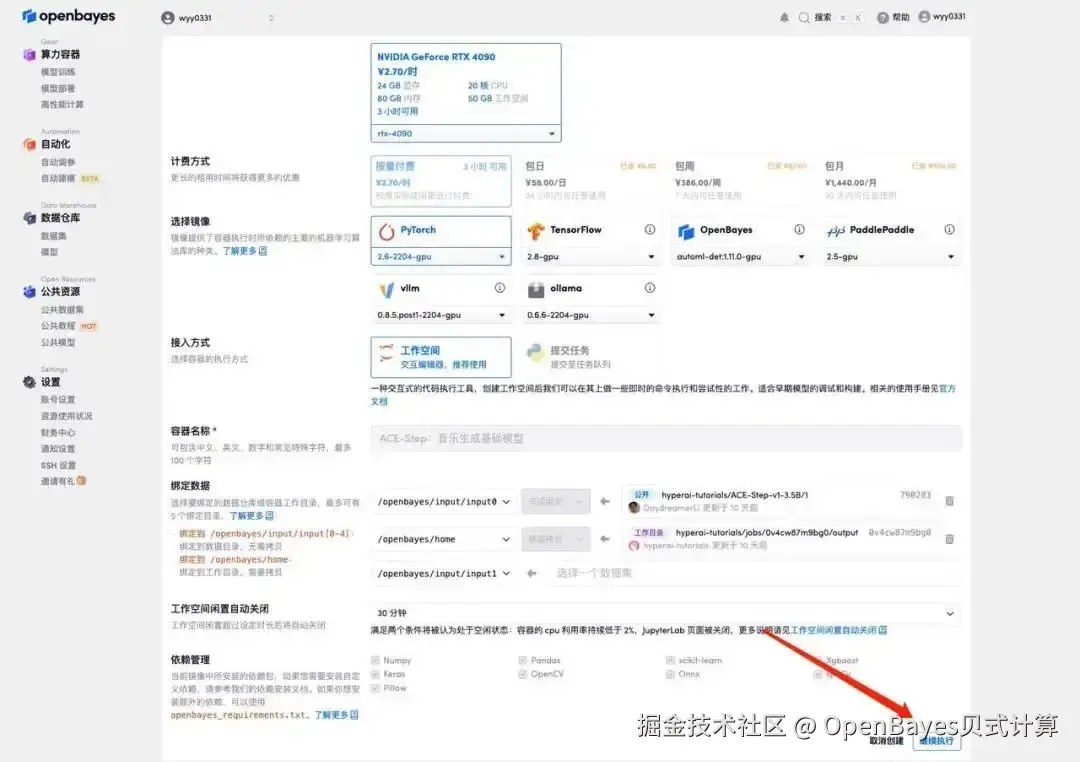Open the 算力容器 section icon
1080x762 pixels.
tap(29, 54)
